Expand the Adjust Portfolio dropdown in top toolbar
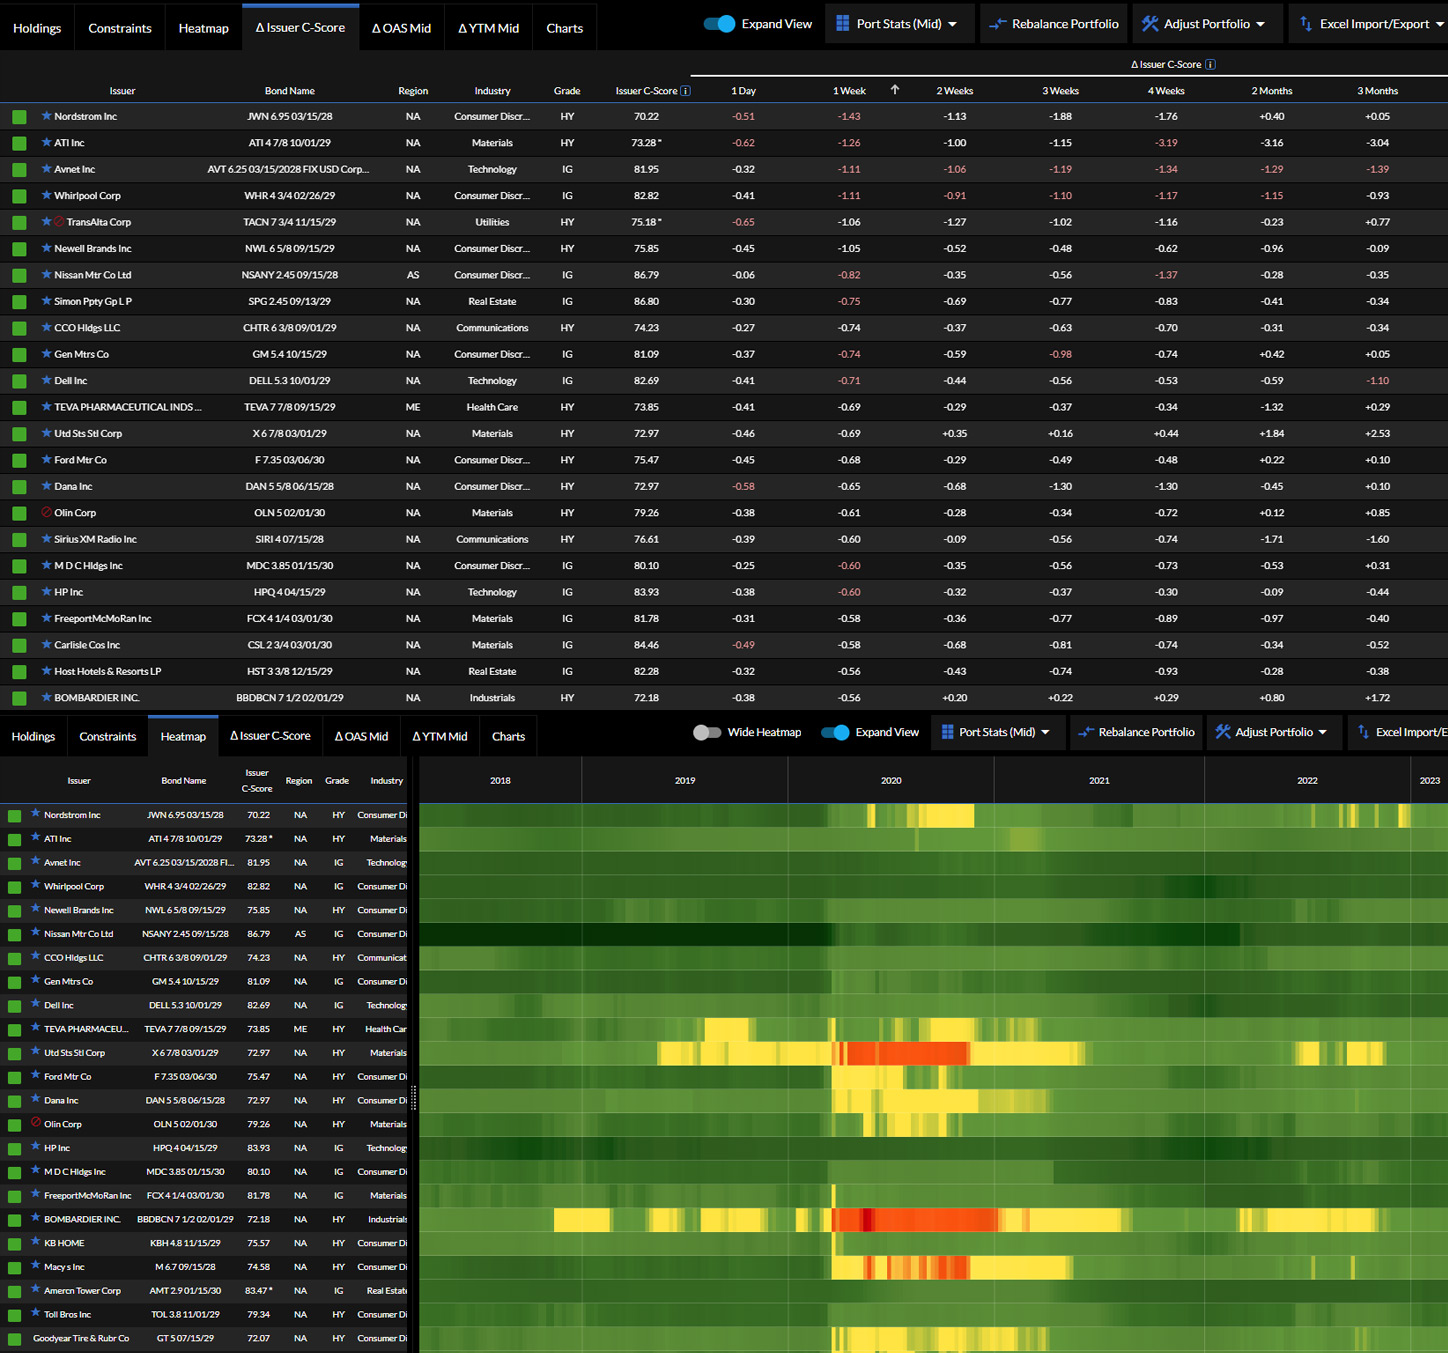Image resolution: width=1448 pixels, height=1353 pixels. [x=1205, y=24]
